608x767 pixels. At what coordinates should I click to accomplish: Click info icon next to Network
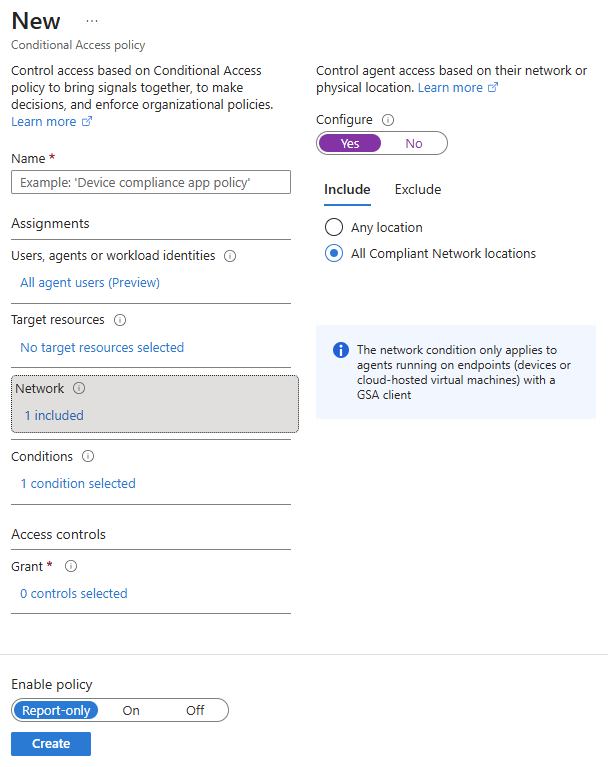point(79,388)
